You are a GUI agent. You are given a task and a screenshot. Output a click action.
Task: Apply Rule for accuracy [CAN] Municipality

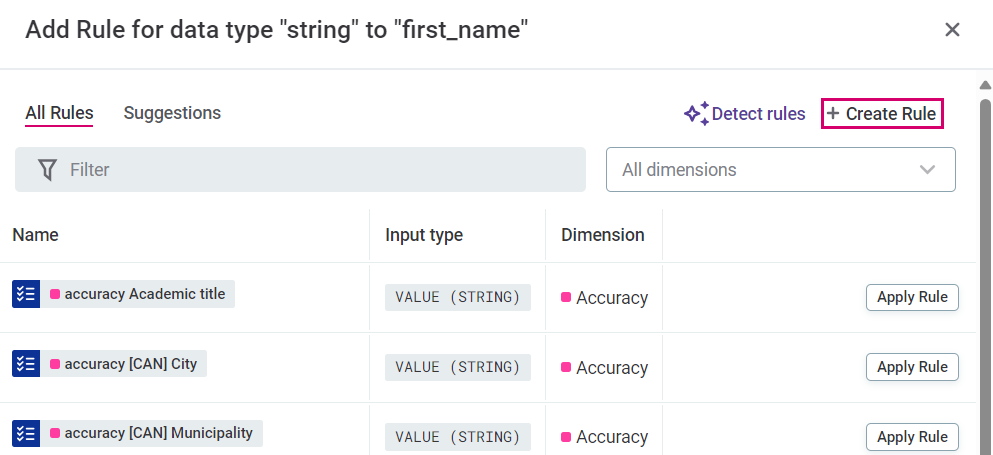coord(912,437)
